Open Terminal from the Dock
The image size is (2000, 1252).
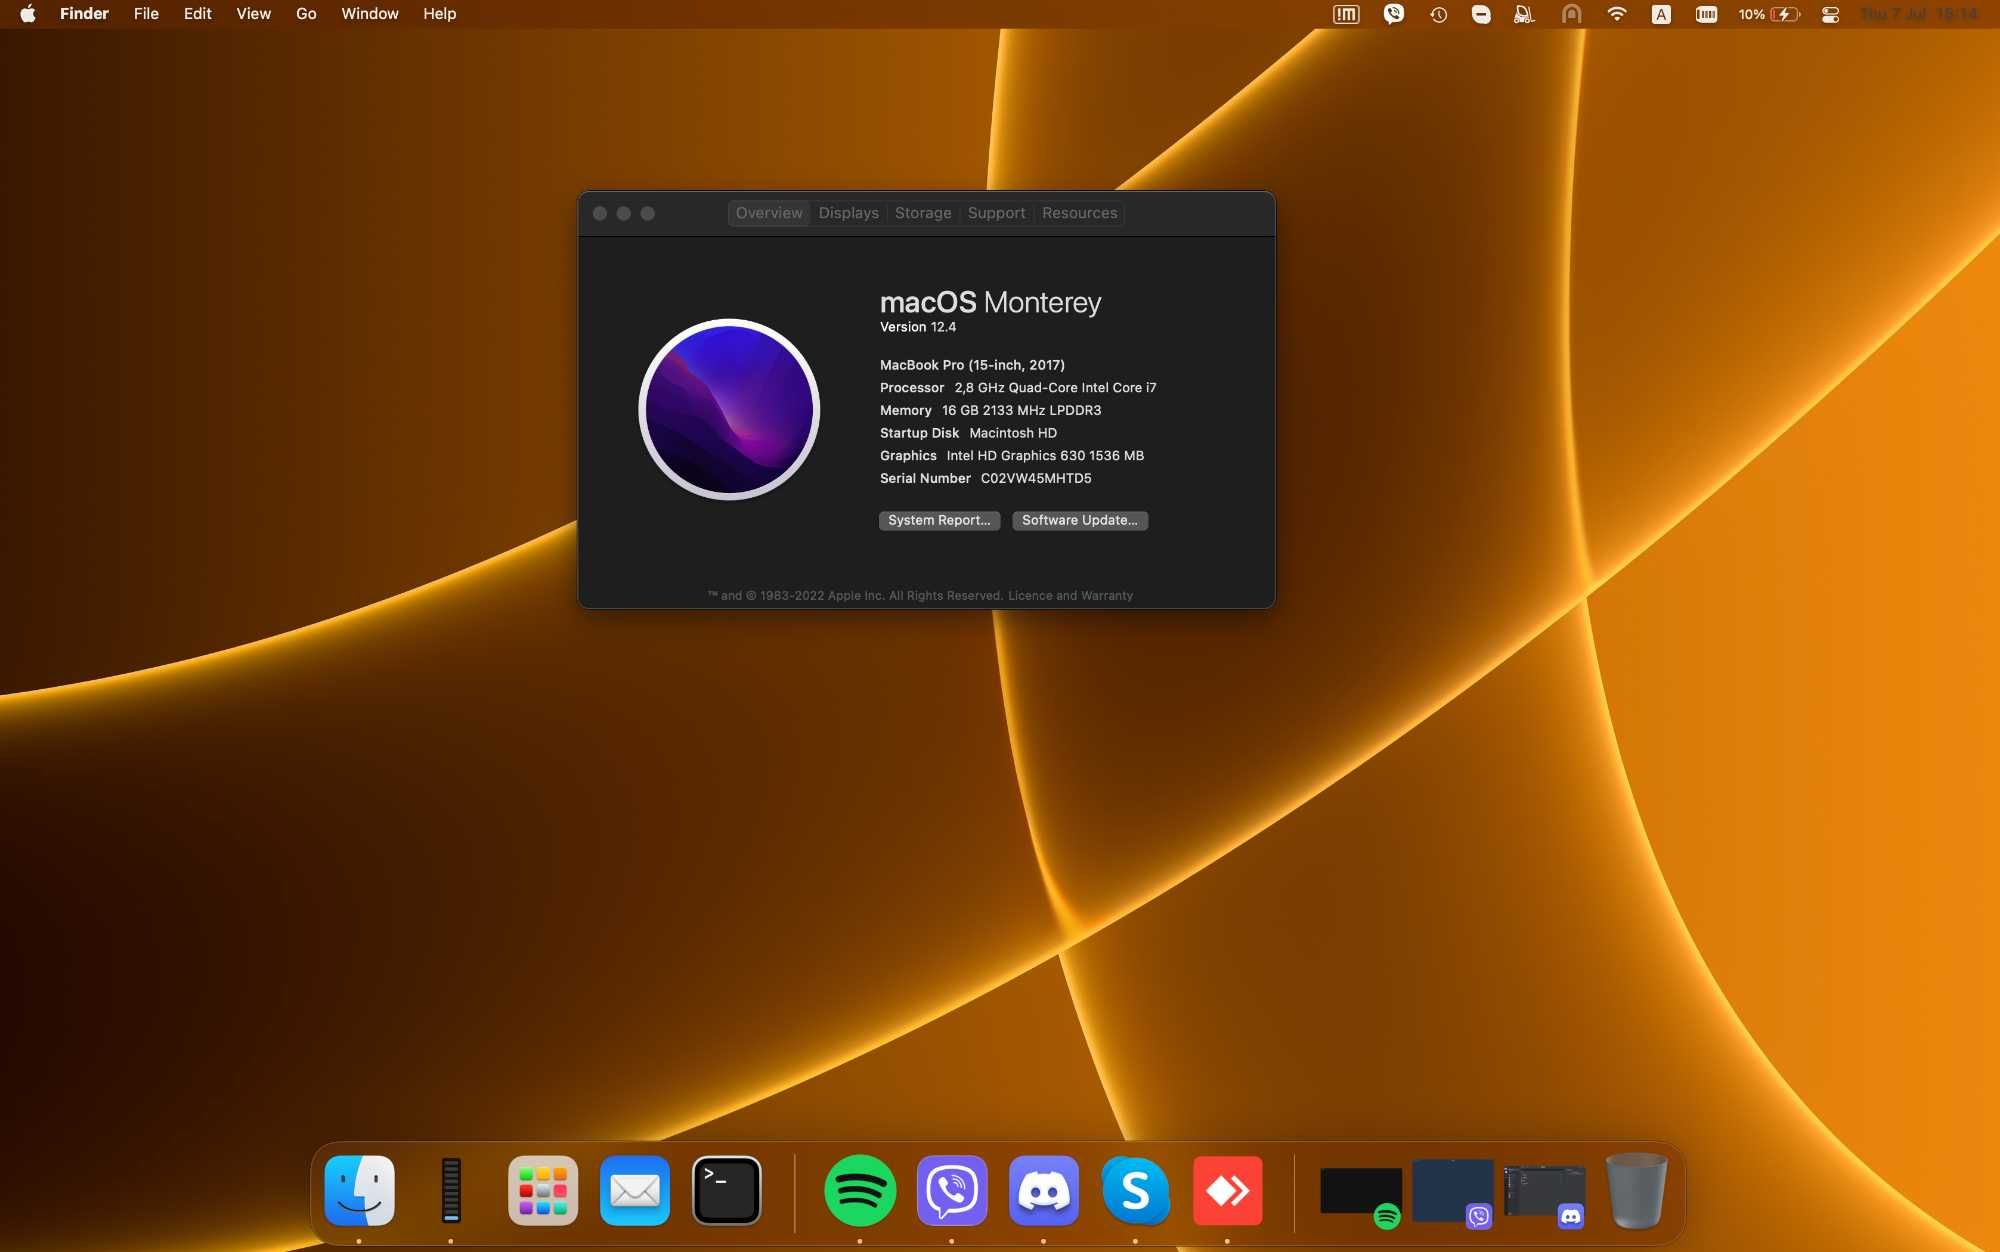(x=727, y=1190)
